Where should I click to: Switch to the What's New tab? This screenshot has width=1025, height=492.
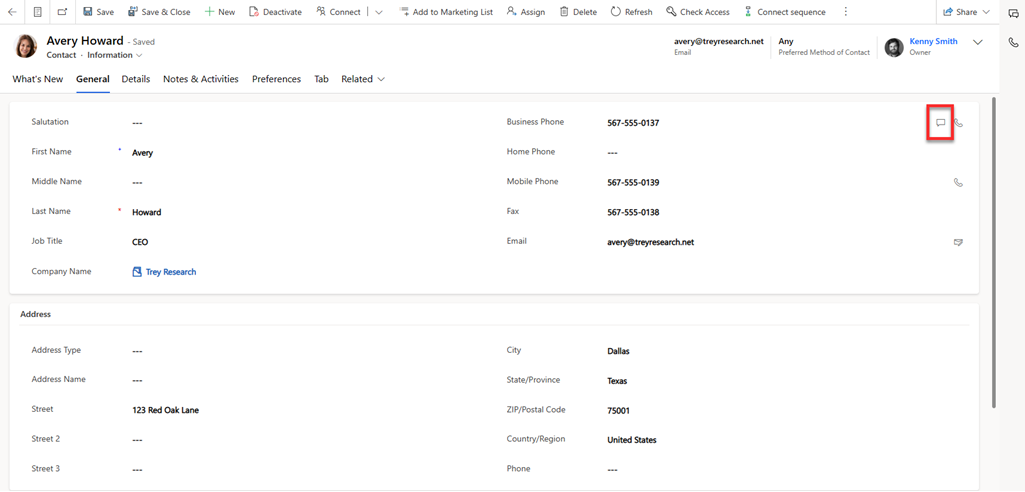click(38, 79)
